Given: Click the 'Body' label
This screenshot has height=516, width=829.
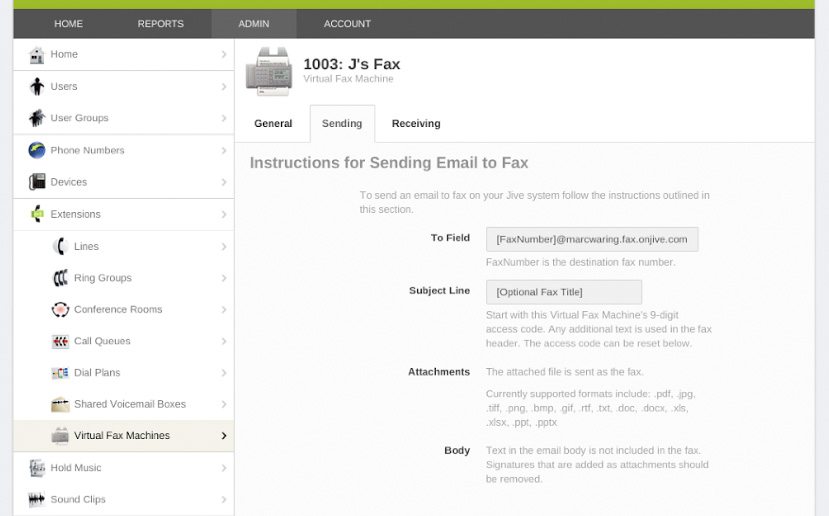Looking at the screenshot, I should click(457, 450).
